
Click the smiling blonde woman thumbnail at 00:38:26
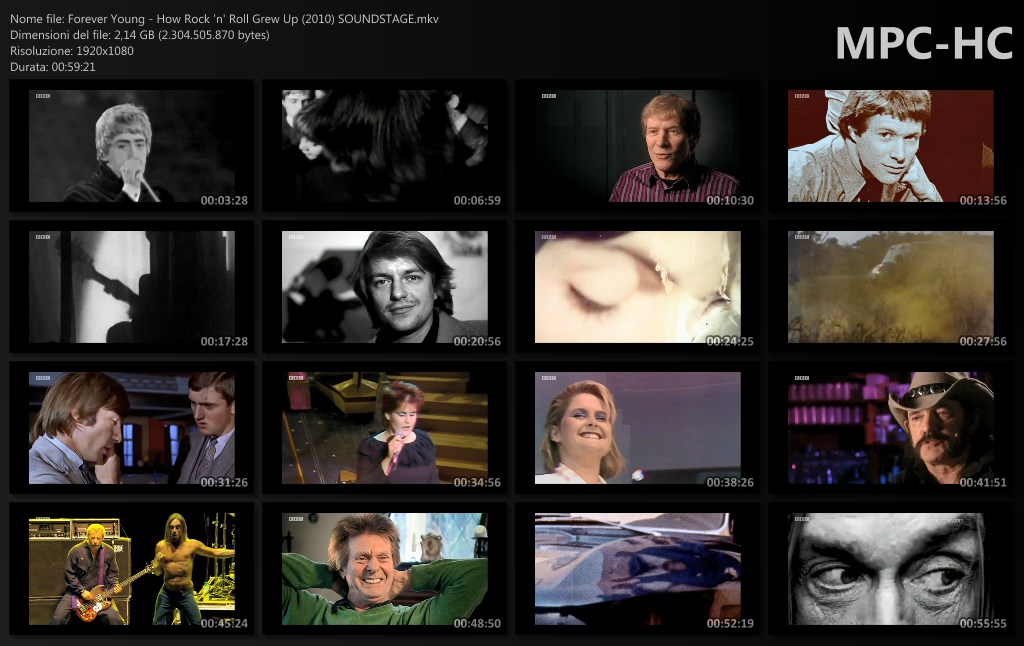coord(638,428)
